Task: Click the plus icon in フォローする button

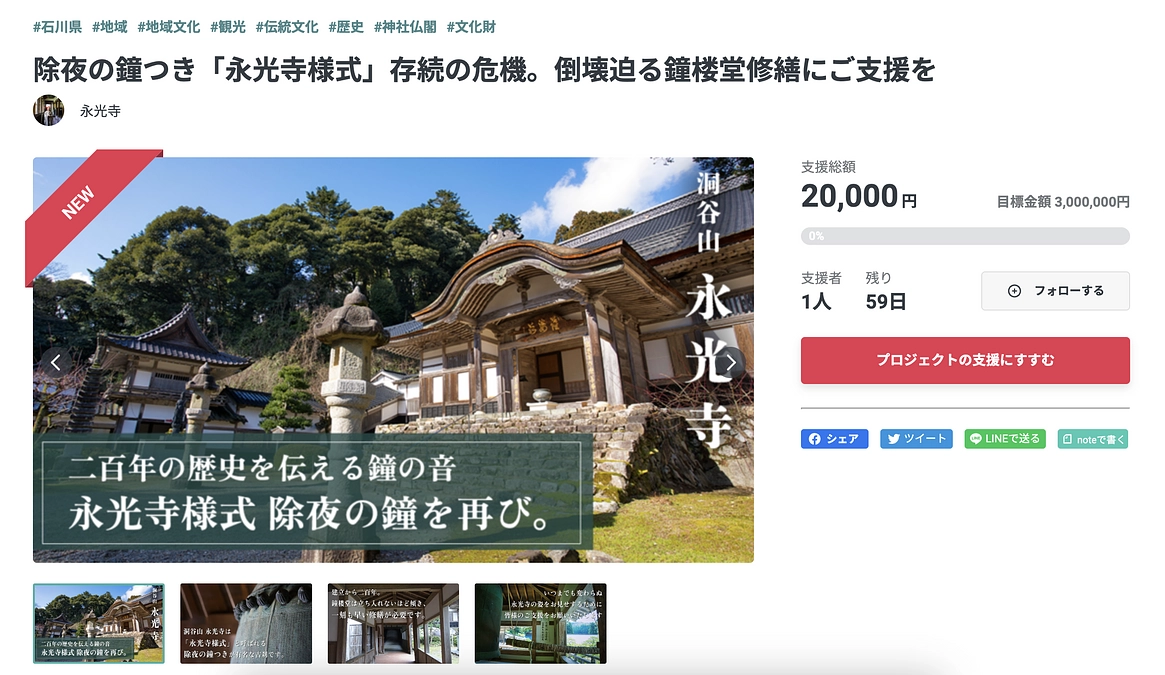Action: click(1014, 291)
